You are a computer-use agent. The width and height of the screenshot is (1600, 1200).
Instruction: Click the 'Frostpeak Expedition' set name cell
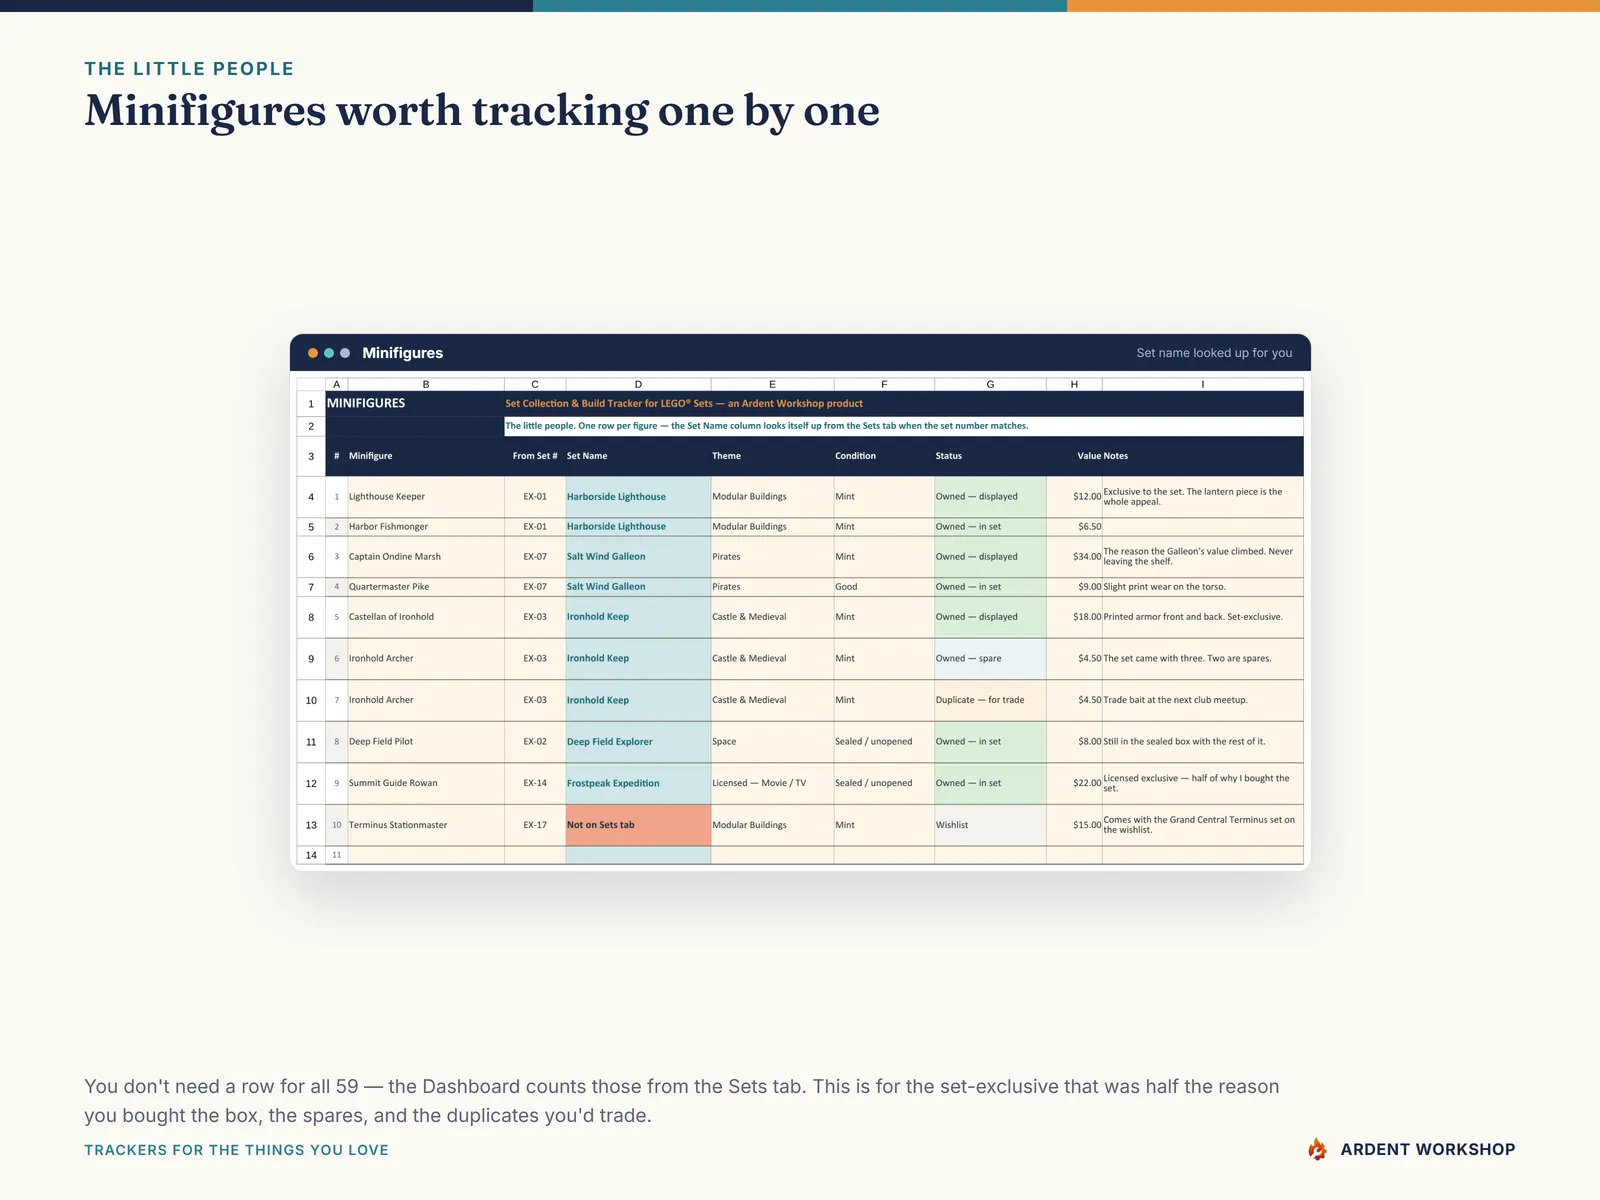[x=638, y=783]
